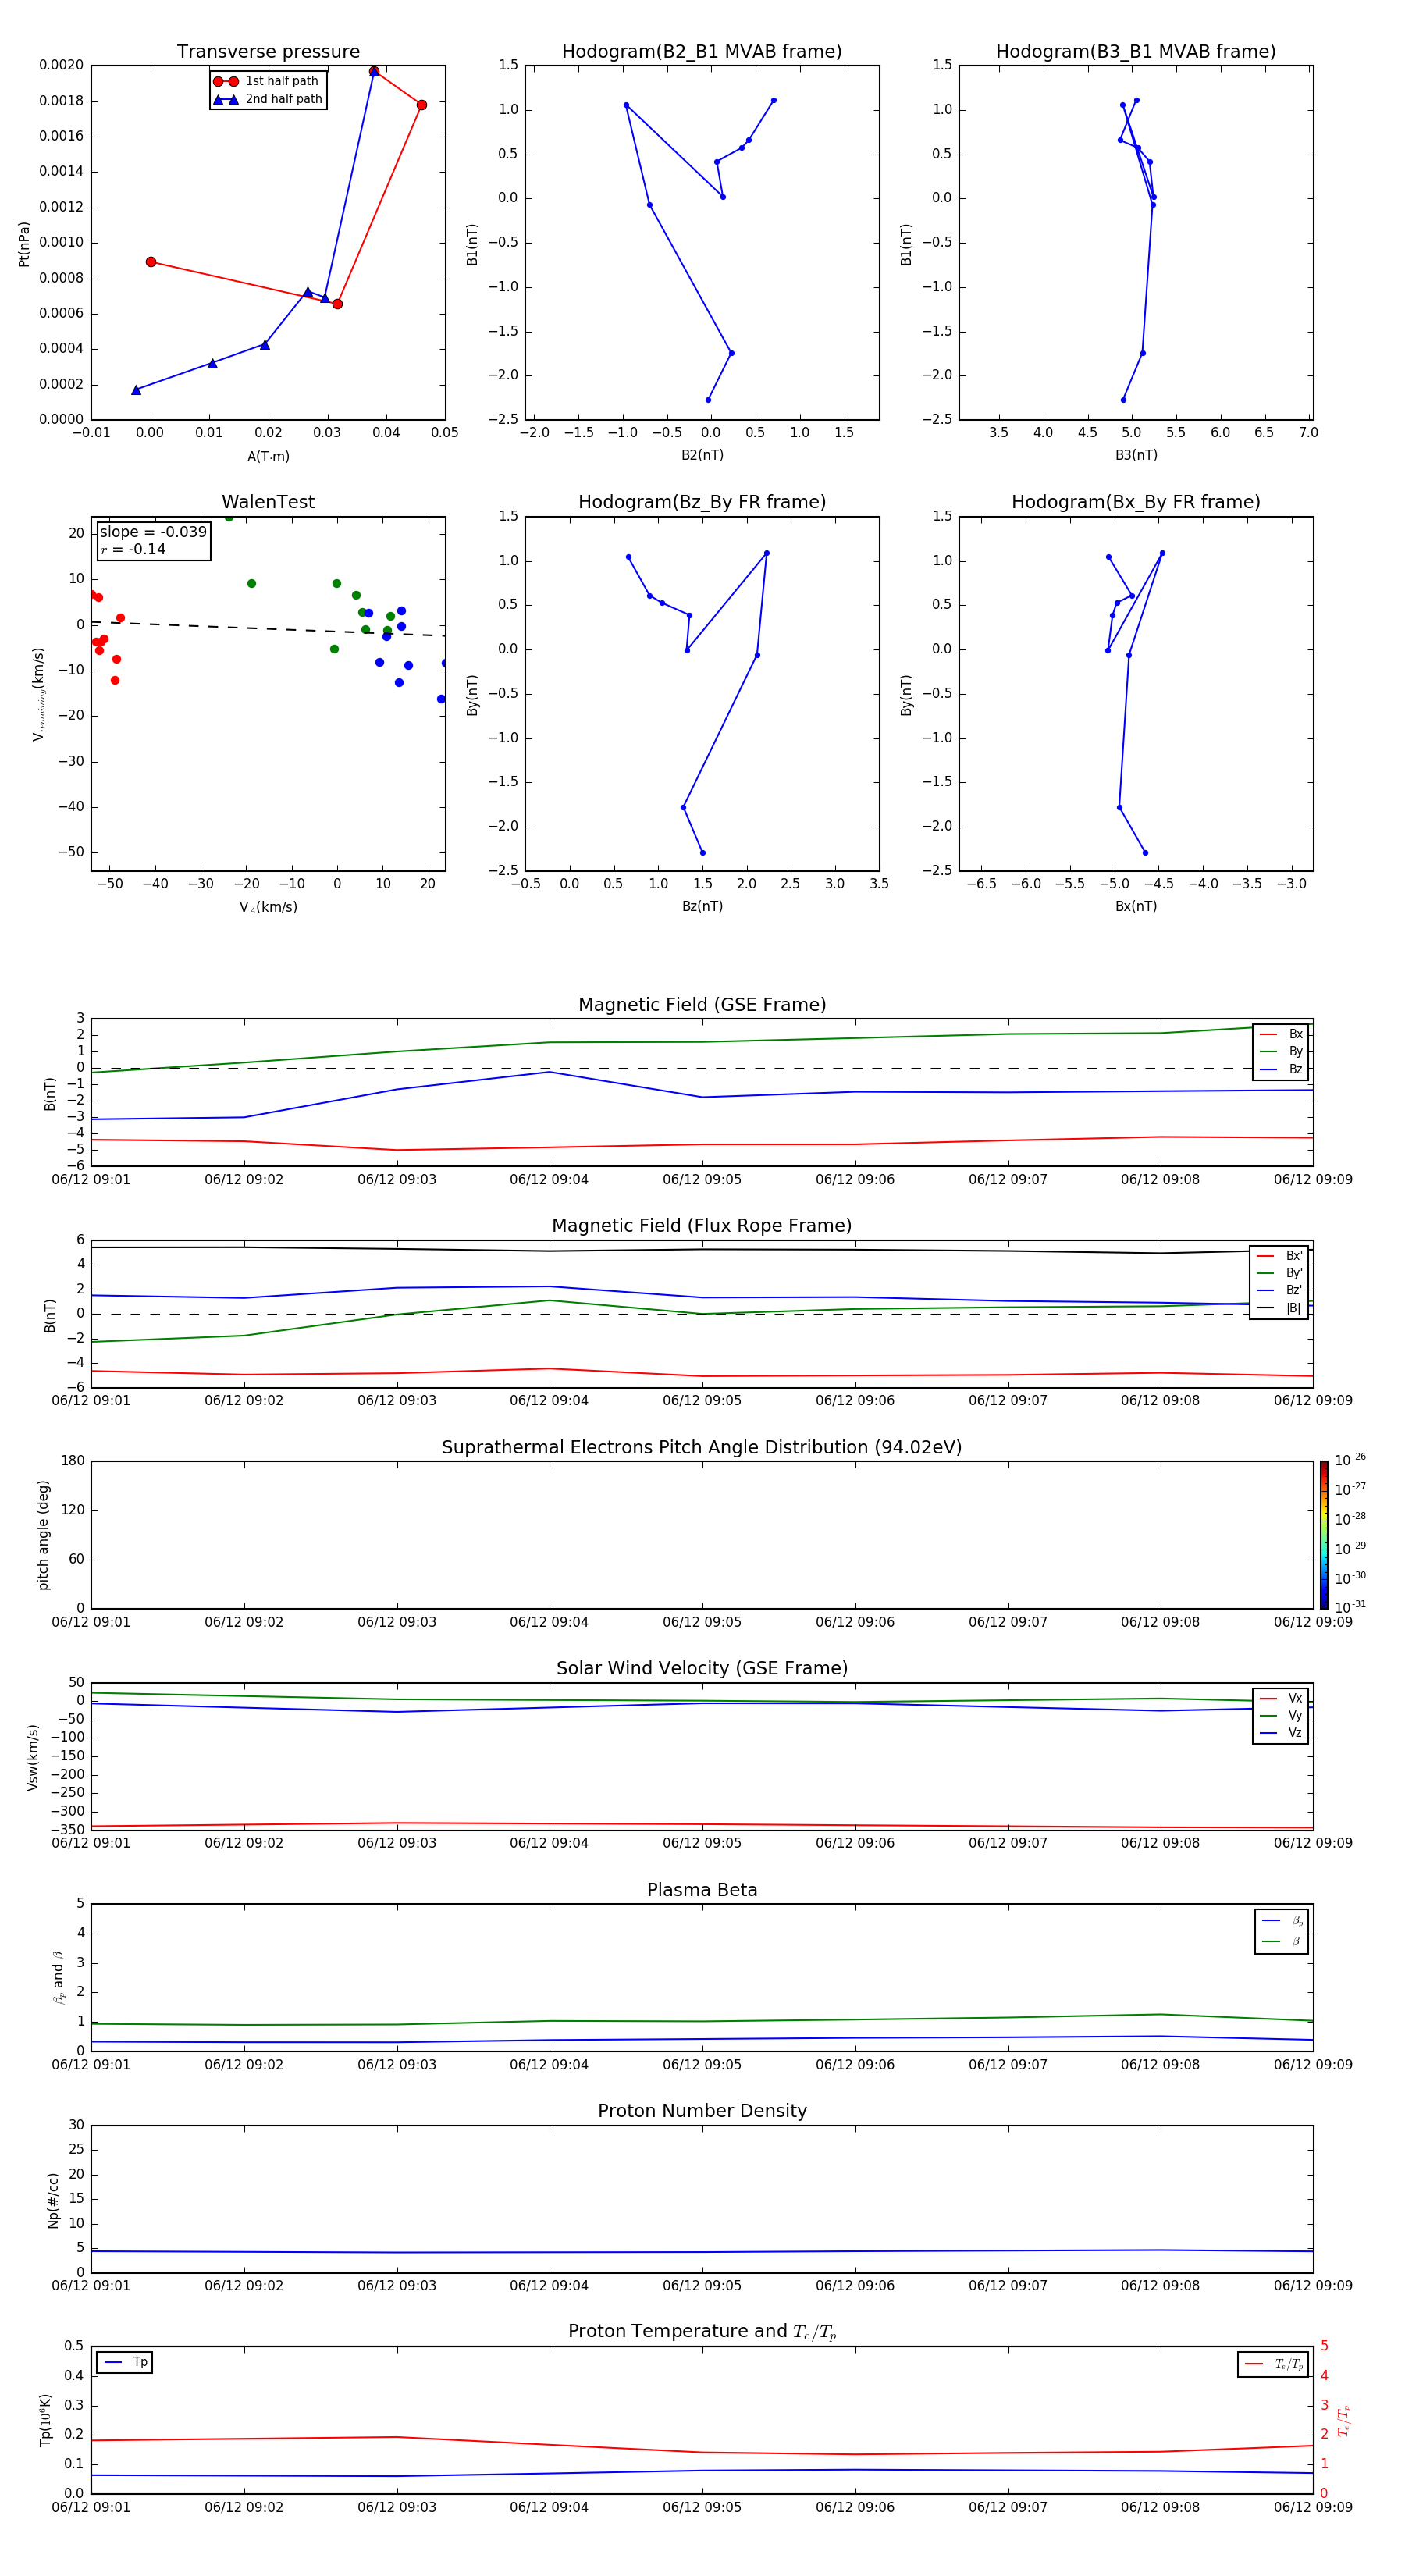This screenshot has width=1405, height=2576.
Task: Click the "r = -0.14" correlation annotation
Action: pyautogui.click(x=133, y=549)
